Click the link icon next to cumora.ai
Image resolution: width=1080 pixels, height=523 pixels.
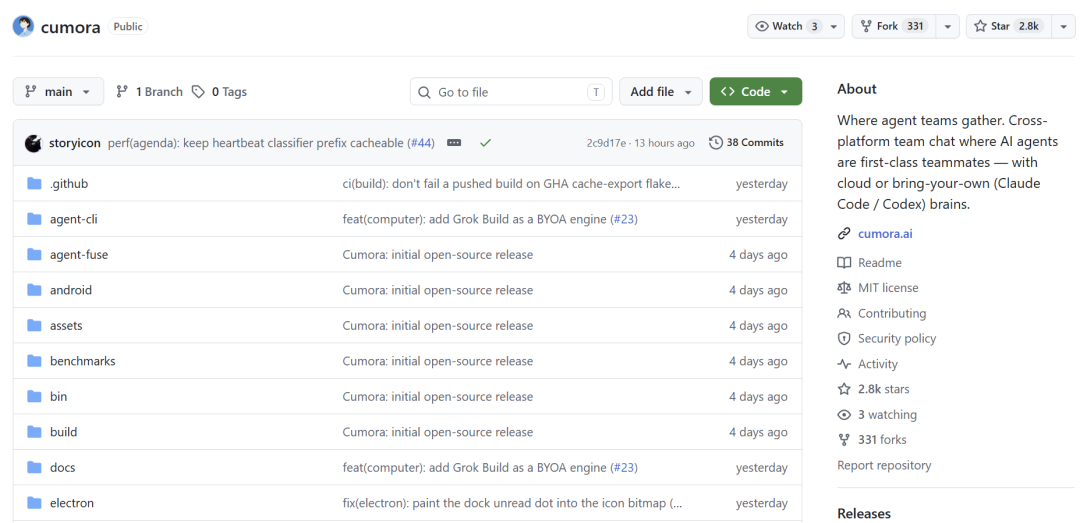844,234
